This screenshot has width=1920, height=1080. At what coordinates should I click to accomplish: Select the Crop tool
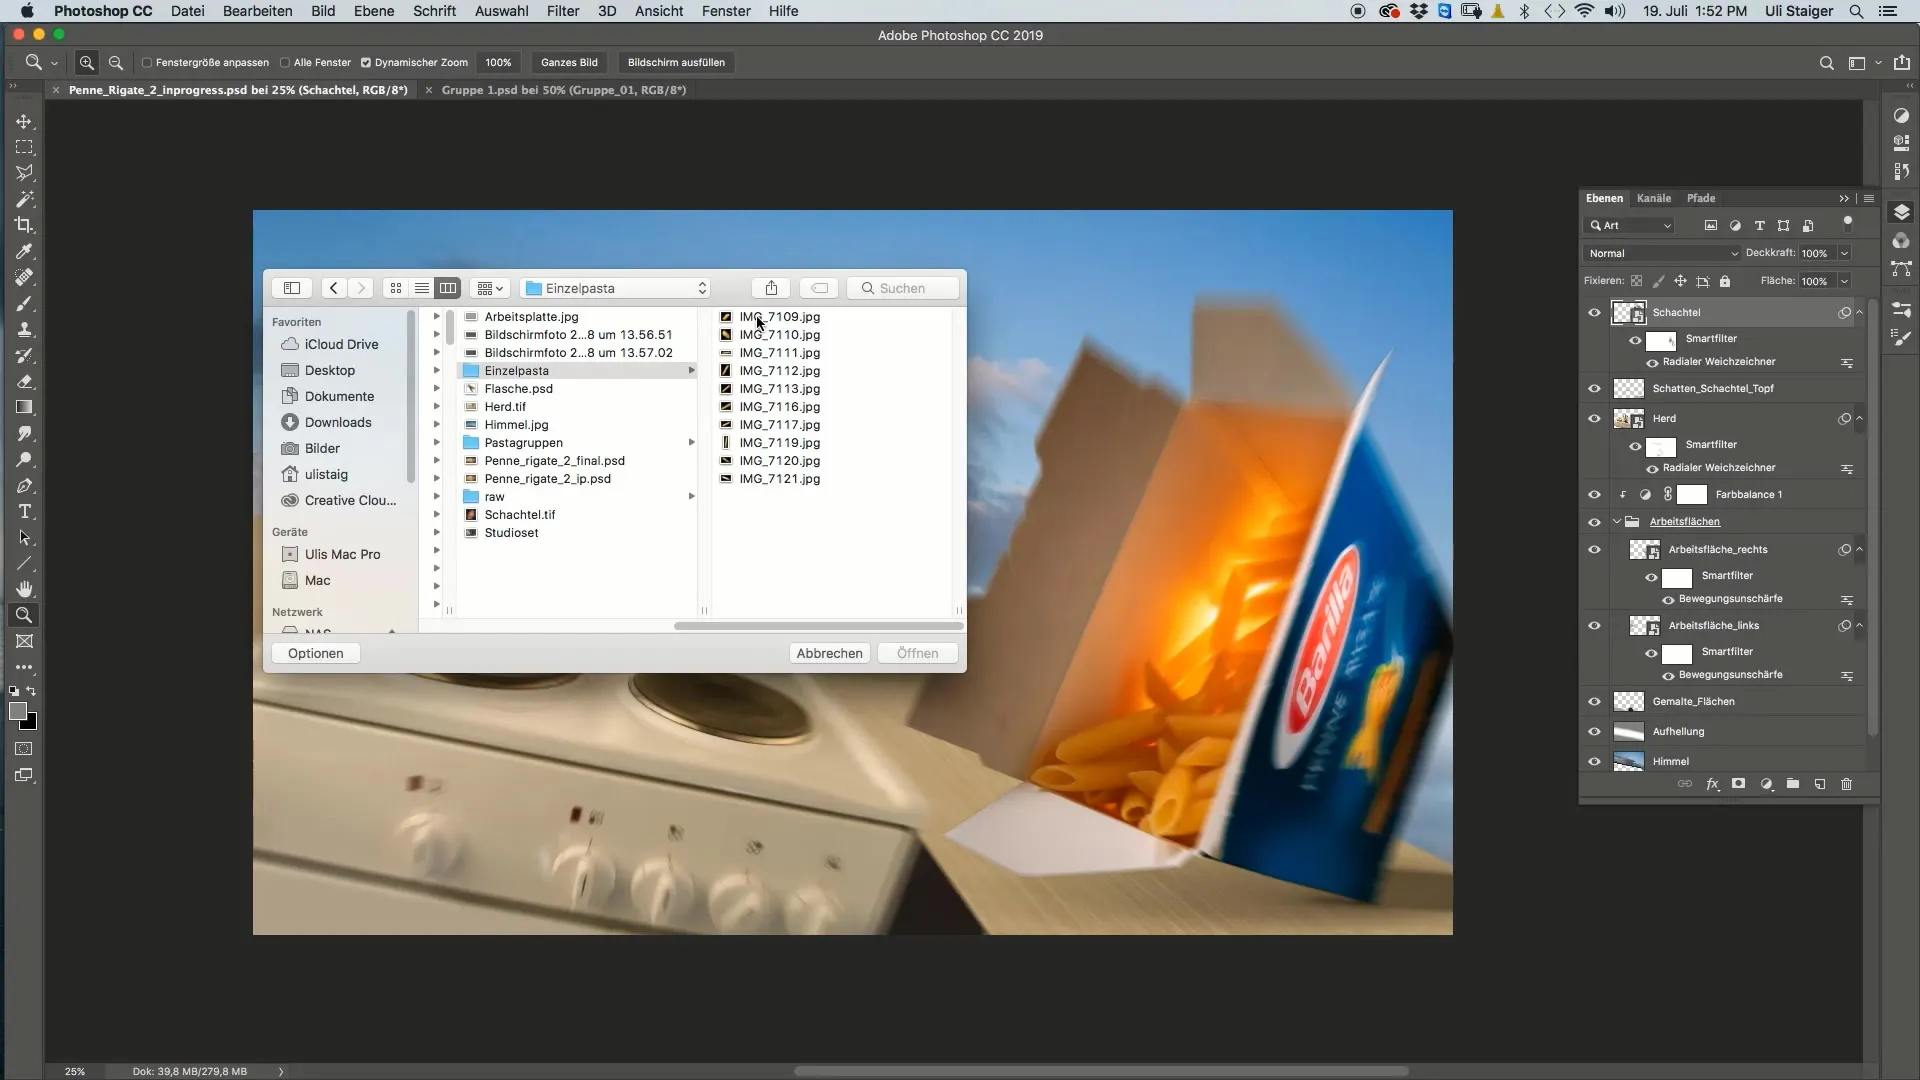pyautogui.click(x=24, y=225)
